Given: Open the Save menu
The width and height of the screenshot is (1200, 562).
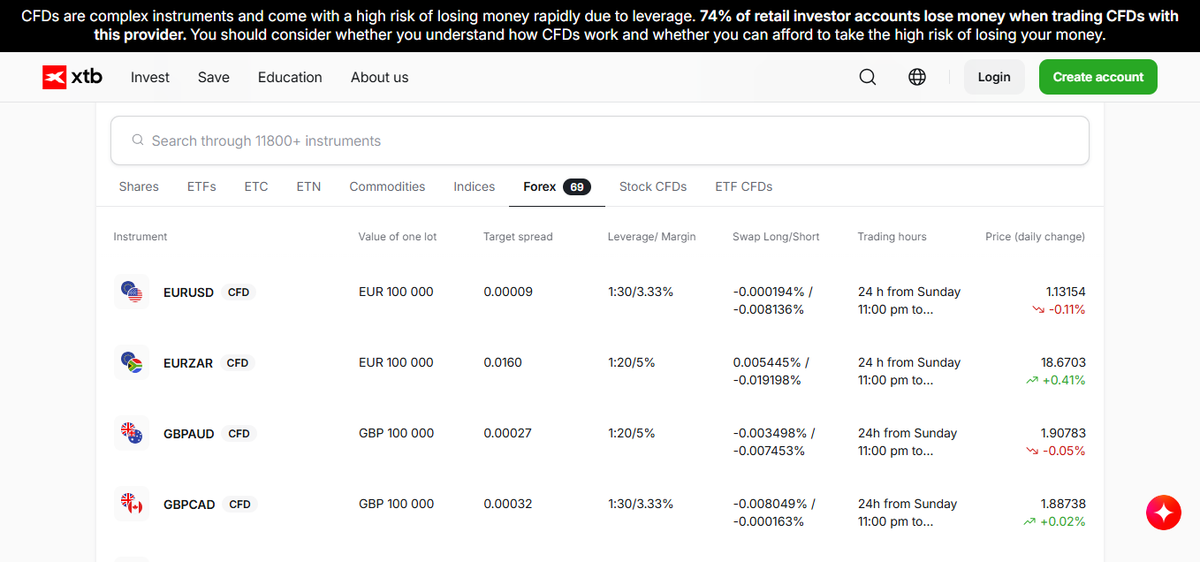Looking at the screenshot, I should (213, 77).
